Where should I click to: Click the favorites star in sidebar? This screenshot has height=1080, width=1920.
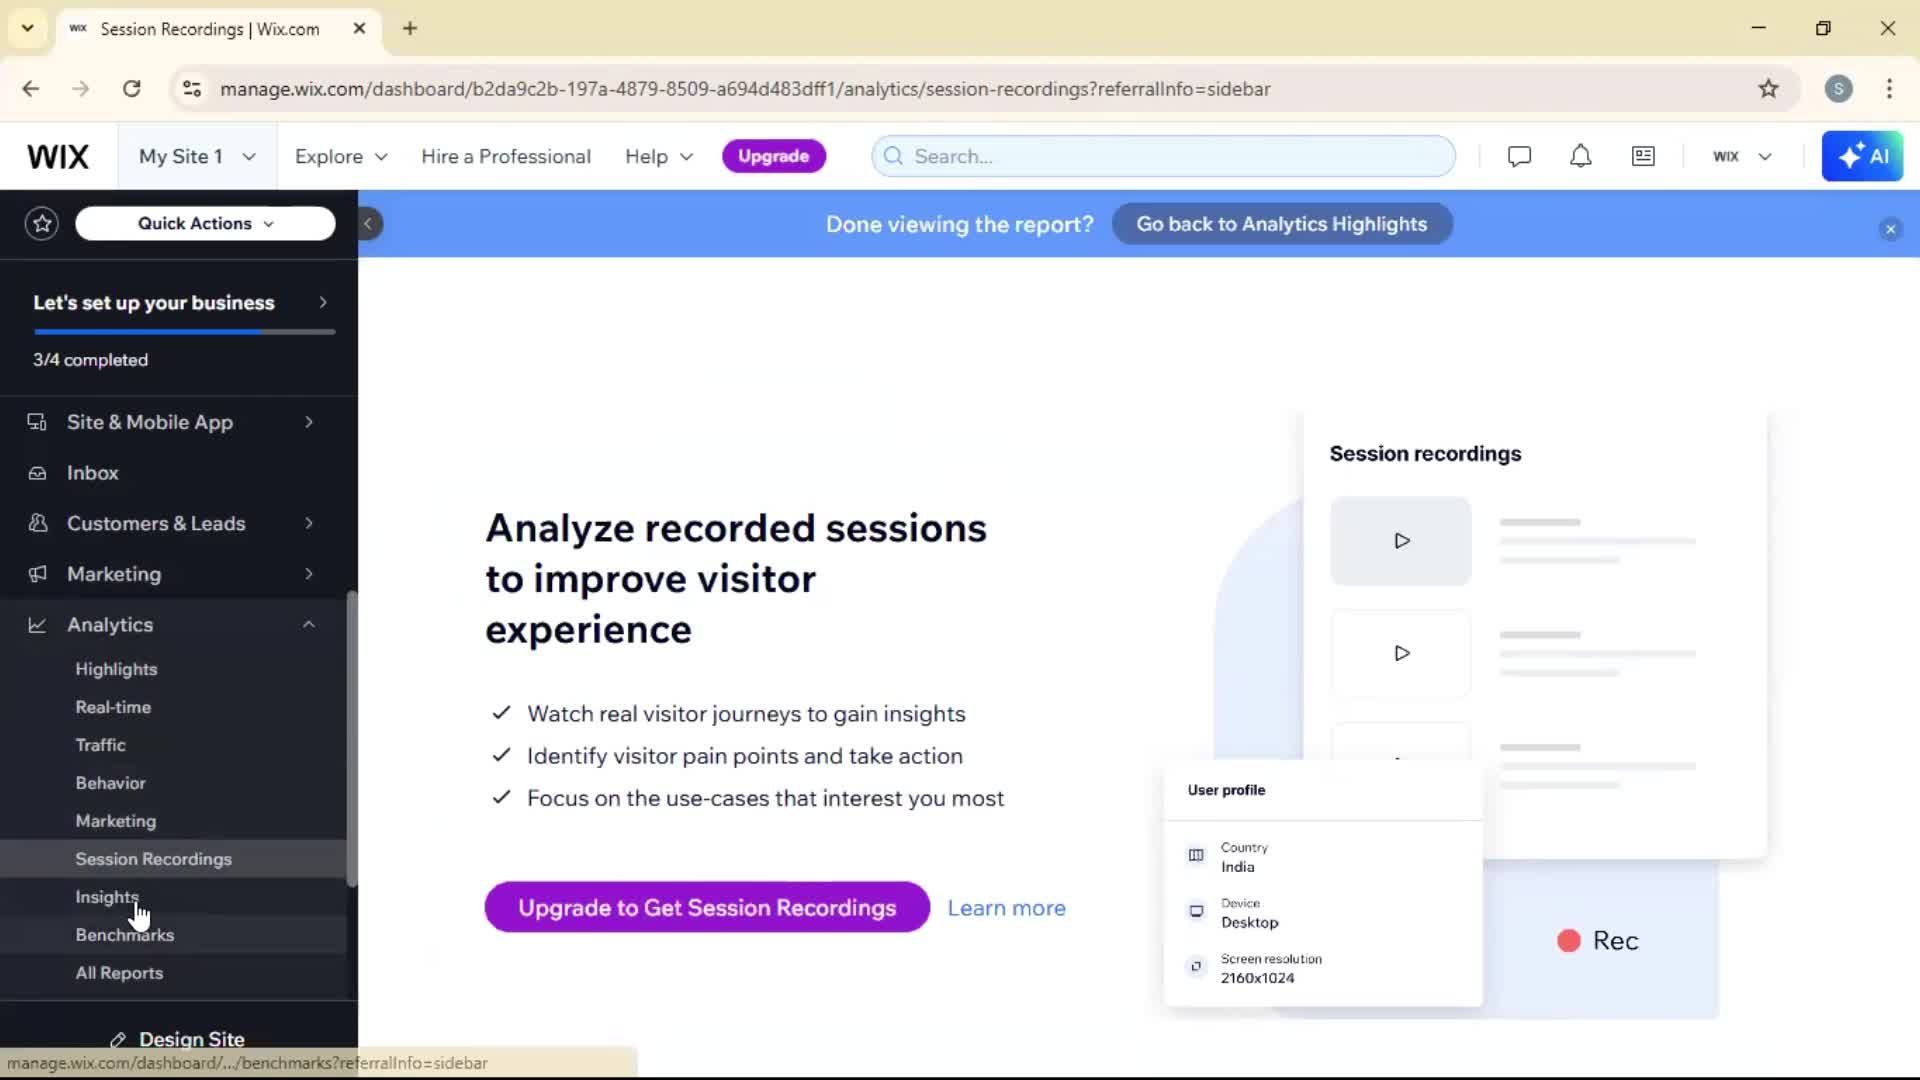(42, 223)
